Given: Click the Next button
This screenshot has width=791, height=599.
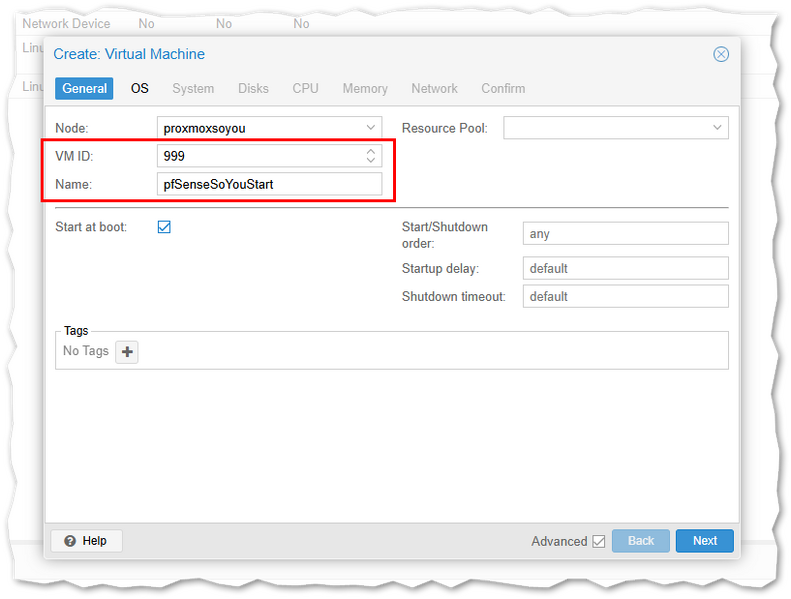Looking at the screenshot, I should click(704, 541).
